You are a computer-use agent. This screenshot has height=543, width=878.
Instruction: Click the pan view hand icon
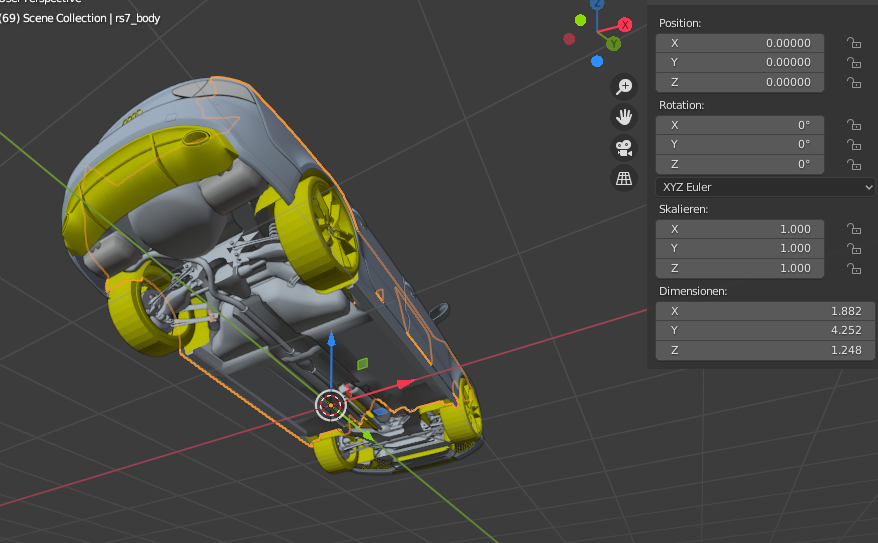[624, 117]
